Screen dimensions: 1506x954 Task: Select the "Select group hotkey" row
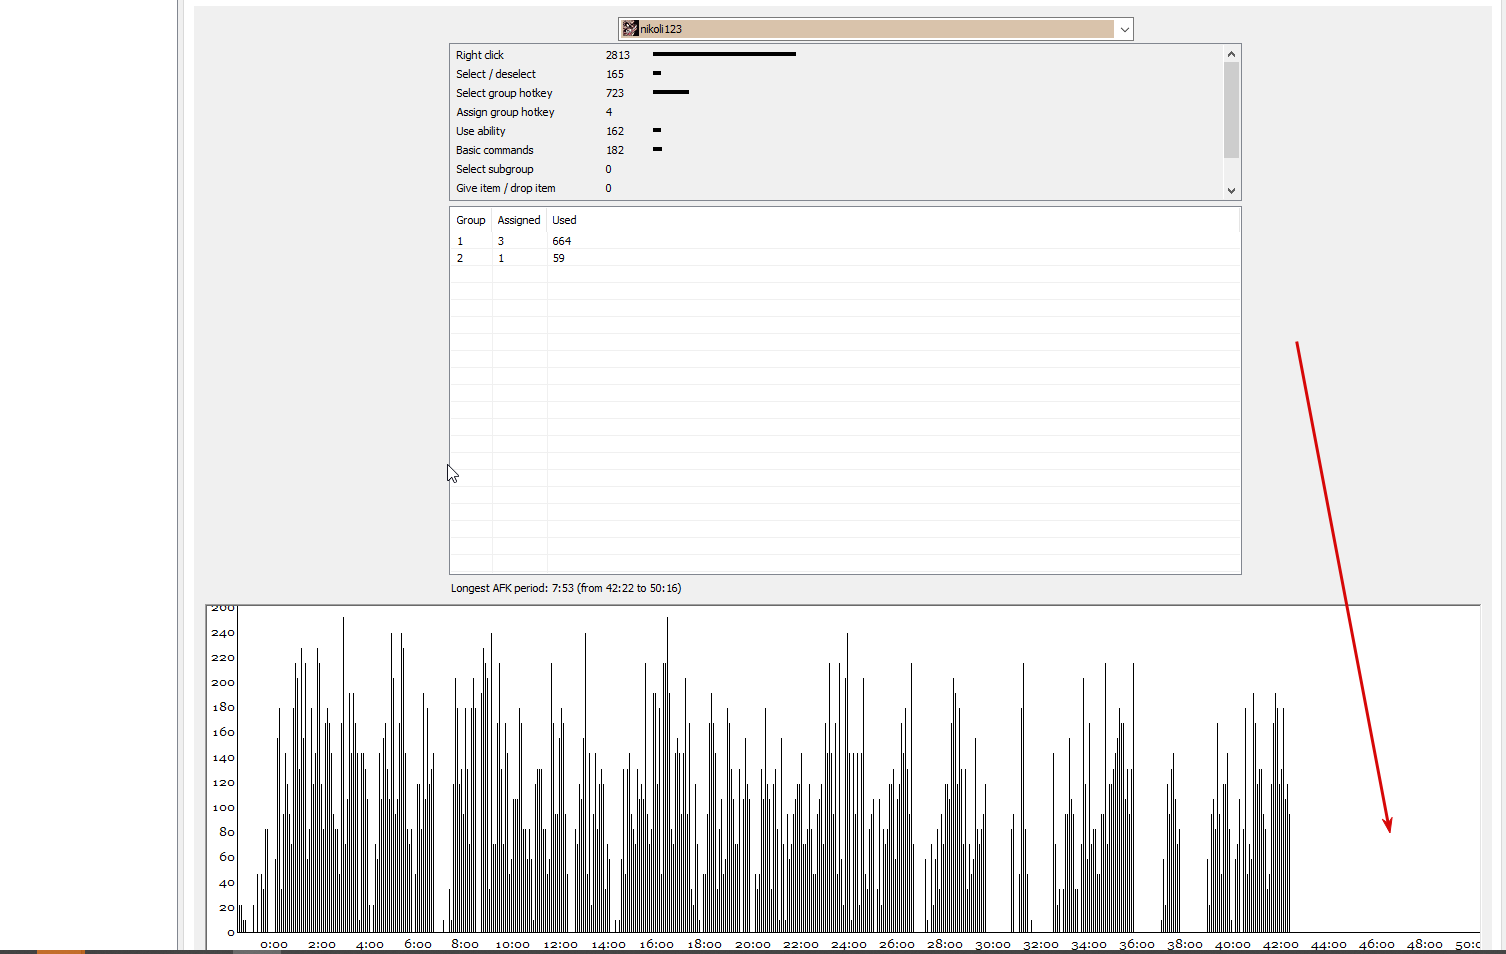tap(836, 93)
